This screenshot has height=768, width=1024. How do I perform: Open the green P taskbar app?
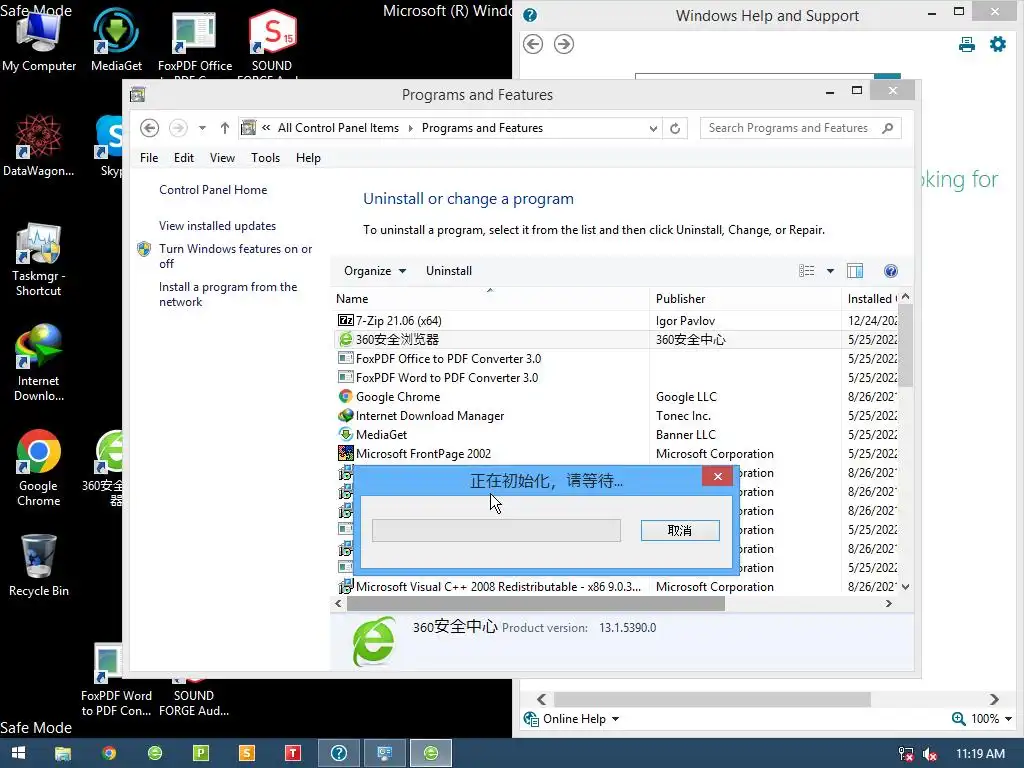tap(200, 753)
